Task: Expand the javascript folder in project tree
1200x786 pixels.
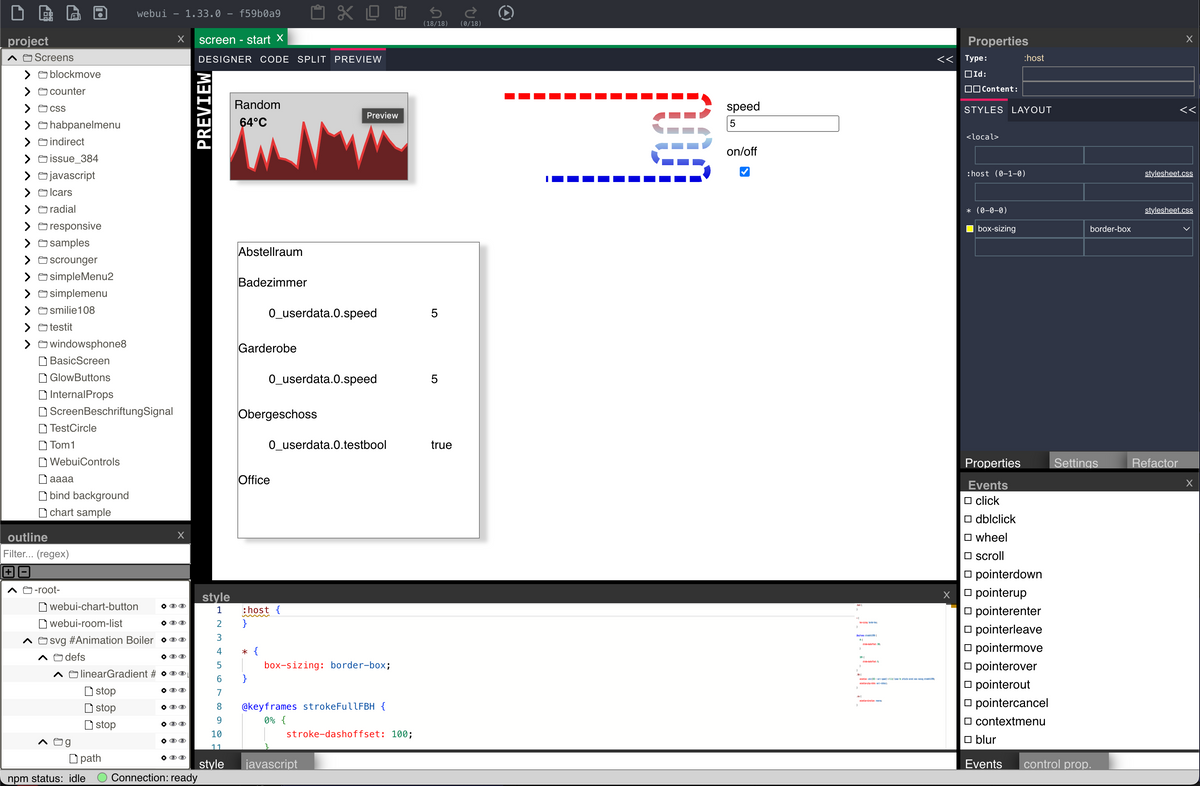Action: click(x=28, y=175)
